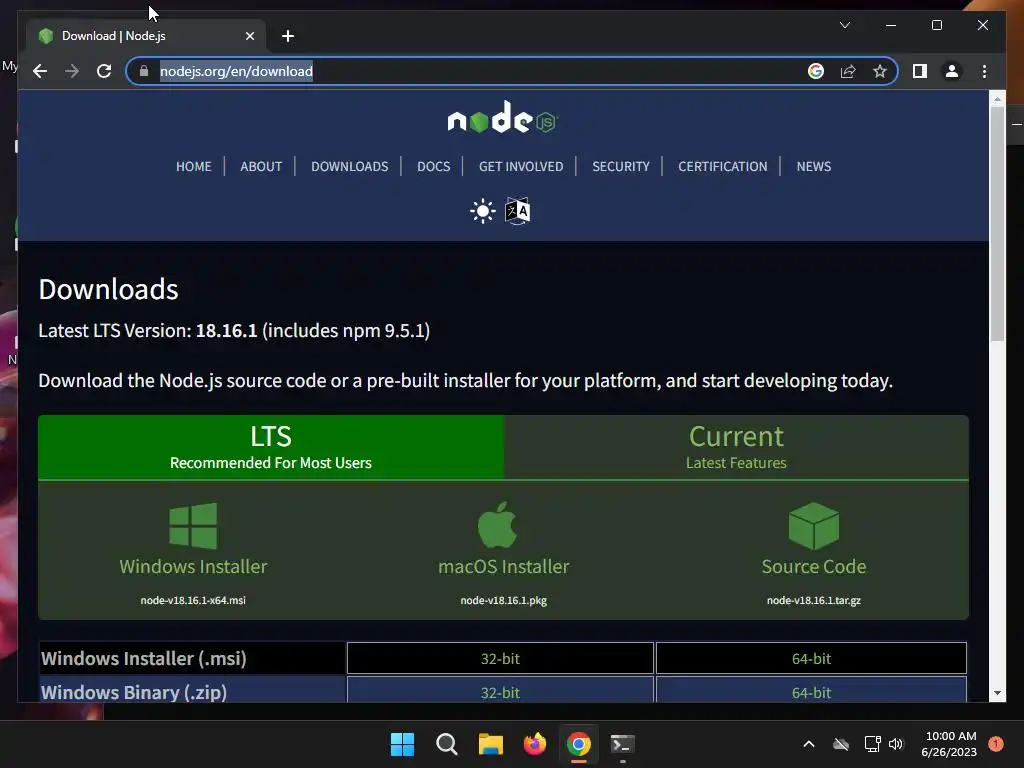
Task: Click node-v18.16.1-x64.msi filename
Action: tap(193, 600)
